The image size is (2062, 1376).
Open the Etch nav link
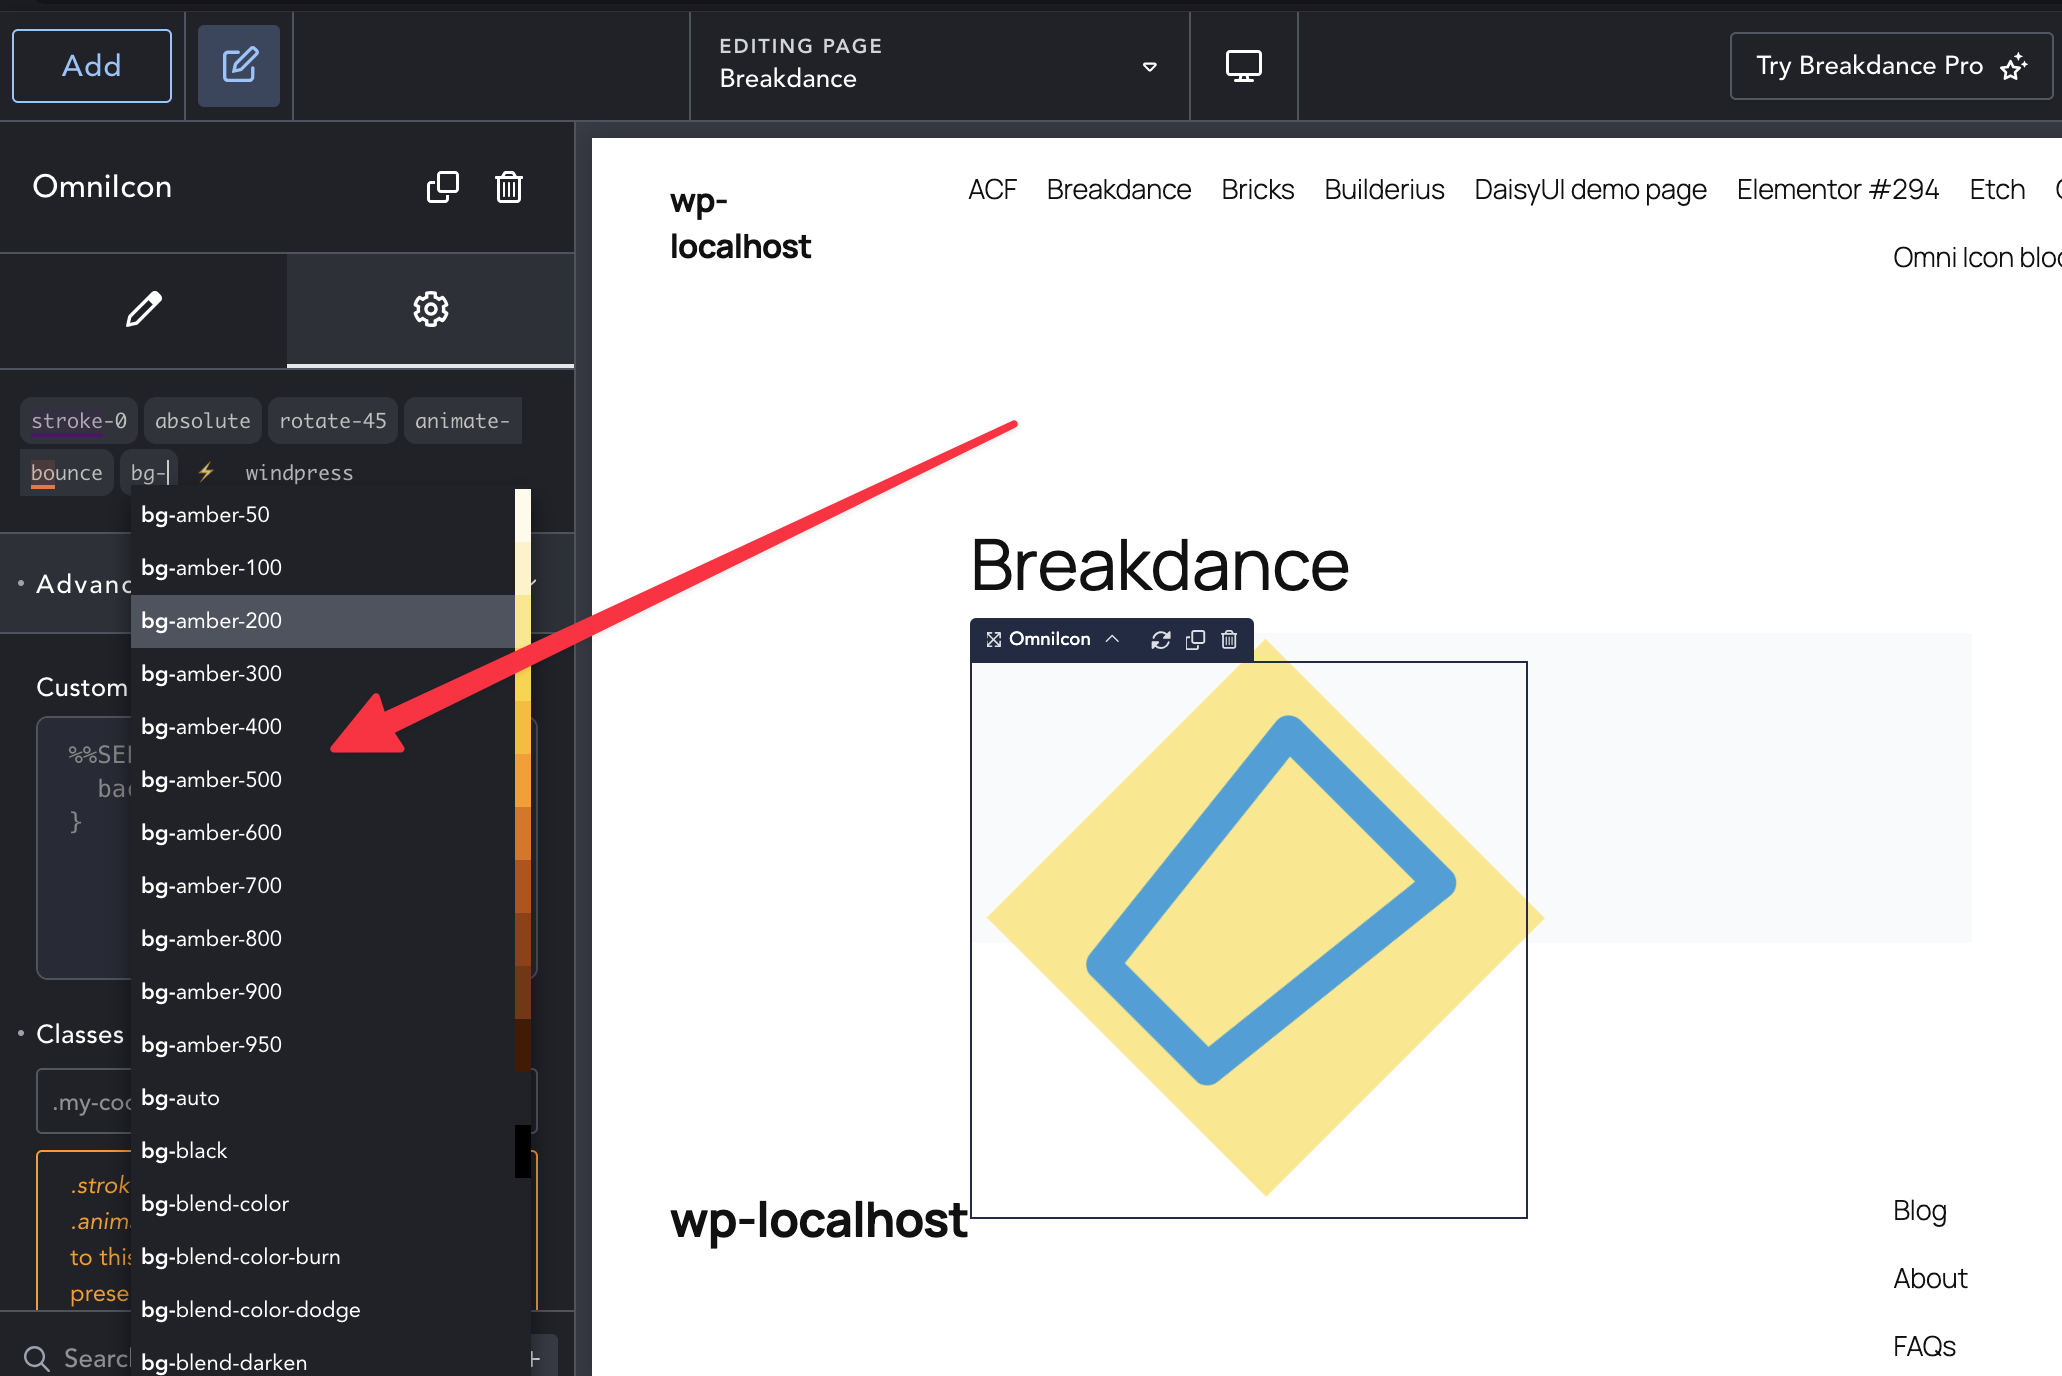coord(1998,190)
